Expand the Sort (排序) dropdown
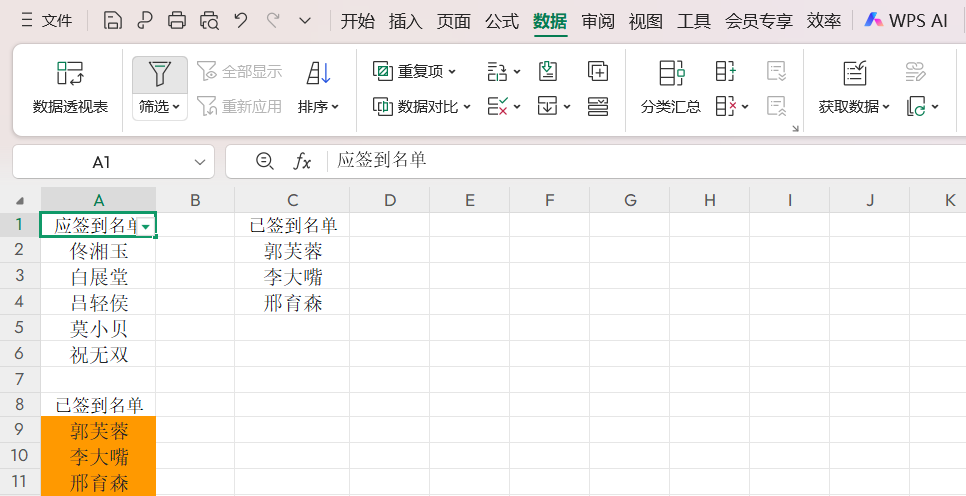Screen dimensions: 966x496 319,106
